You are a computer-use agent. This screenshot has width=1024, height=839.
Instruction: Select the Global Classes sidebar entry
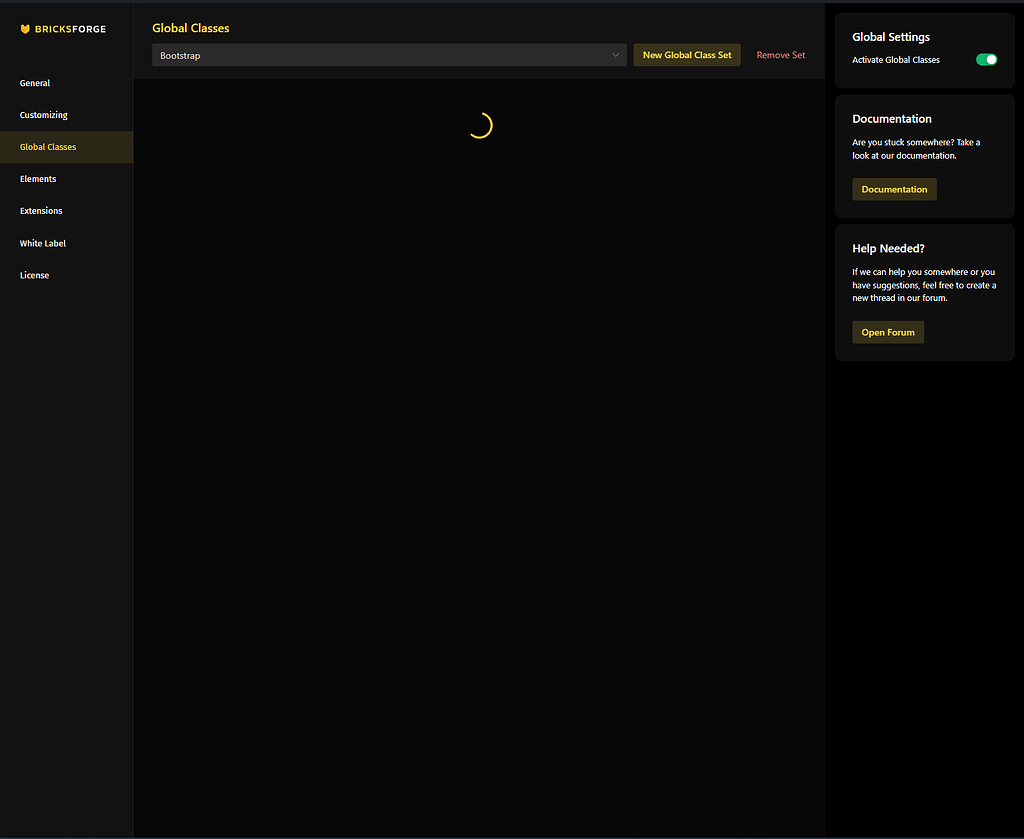point(48,147)
